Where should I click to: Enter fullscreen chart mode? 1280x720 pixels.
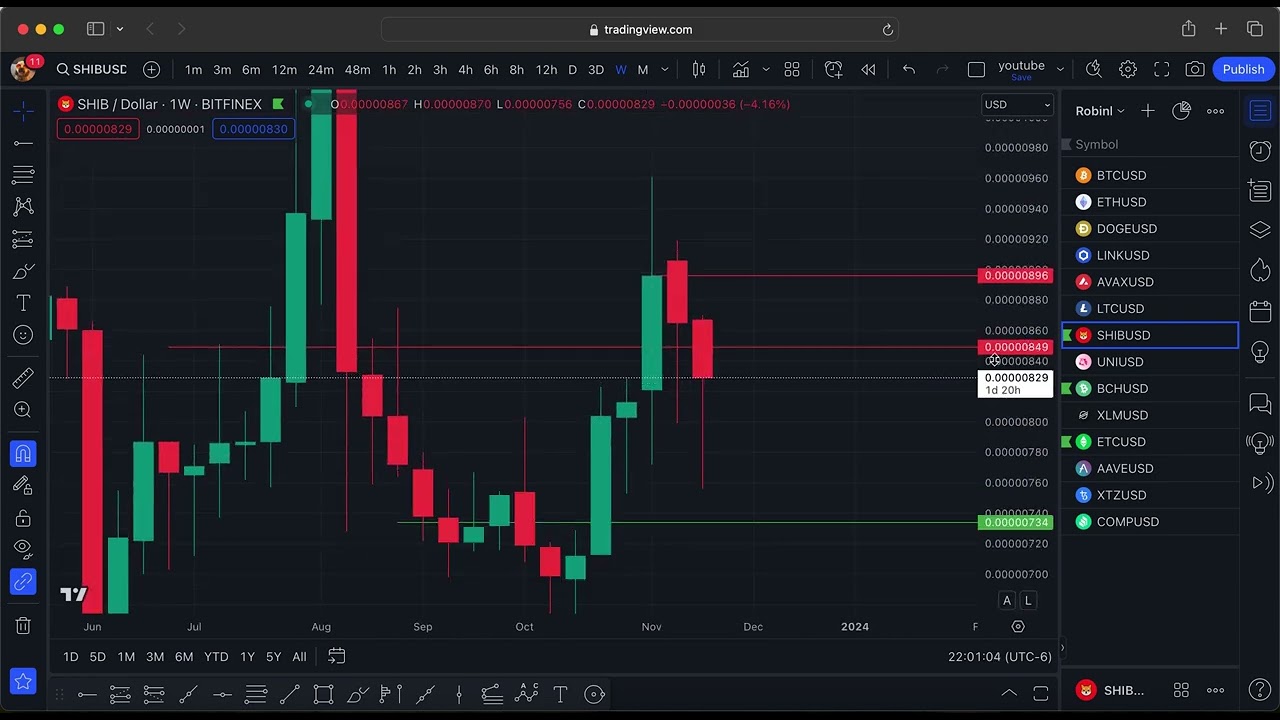(1162, 69)
